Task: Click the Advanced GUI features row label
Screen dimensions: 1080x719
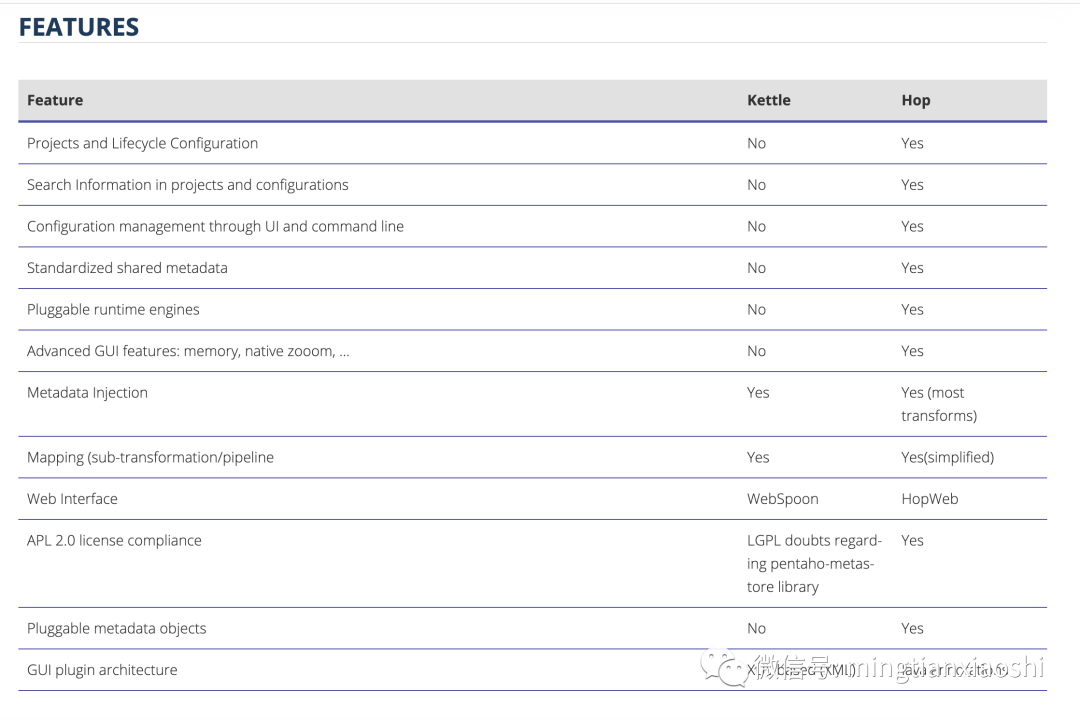Action: (x=188, y=351)
